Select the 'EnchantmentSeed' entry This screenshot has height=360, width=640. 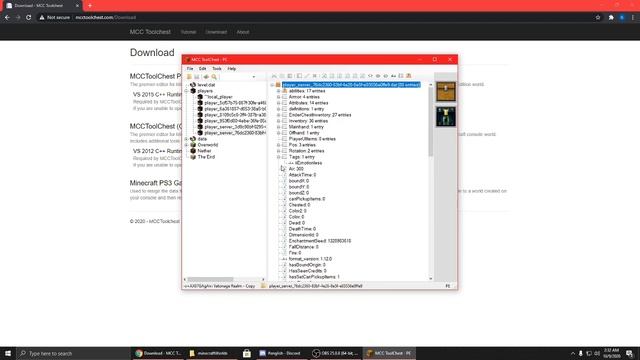(320, 241)
